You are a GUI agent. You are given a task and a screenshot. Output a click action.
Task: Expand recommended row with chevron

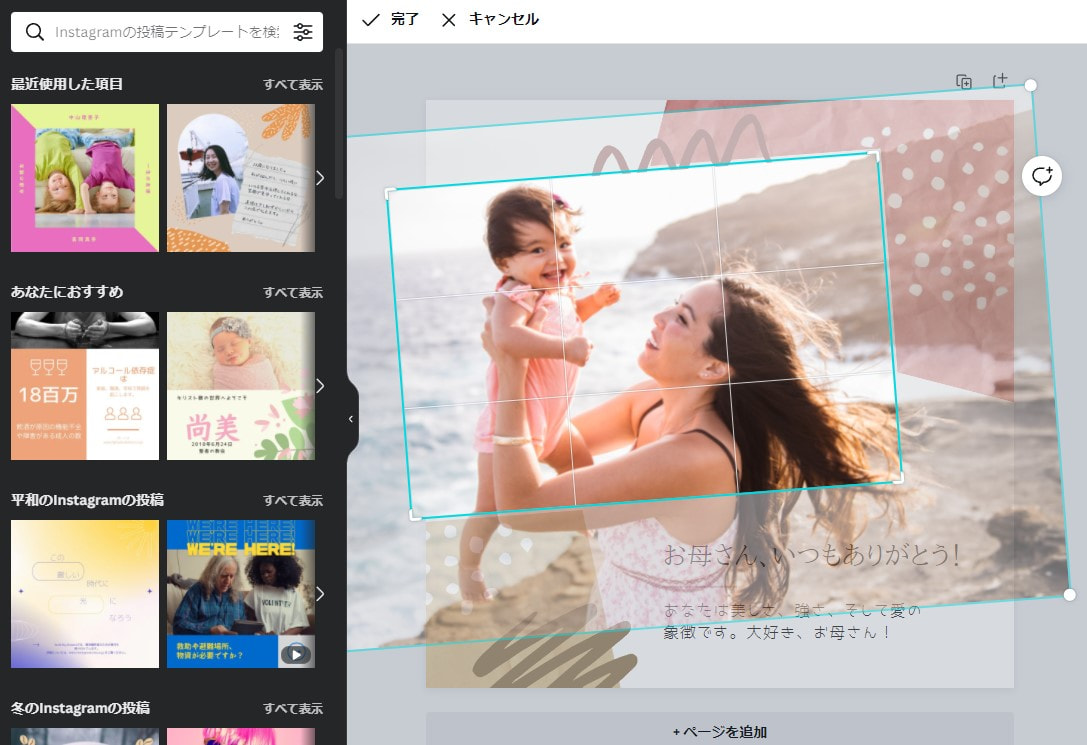click(x=320, y=386)
